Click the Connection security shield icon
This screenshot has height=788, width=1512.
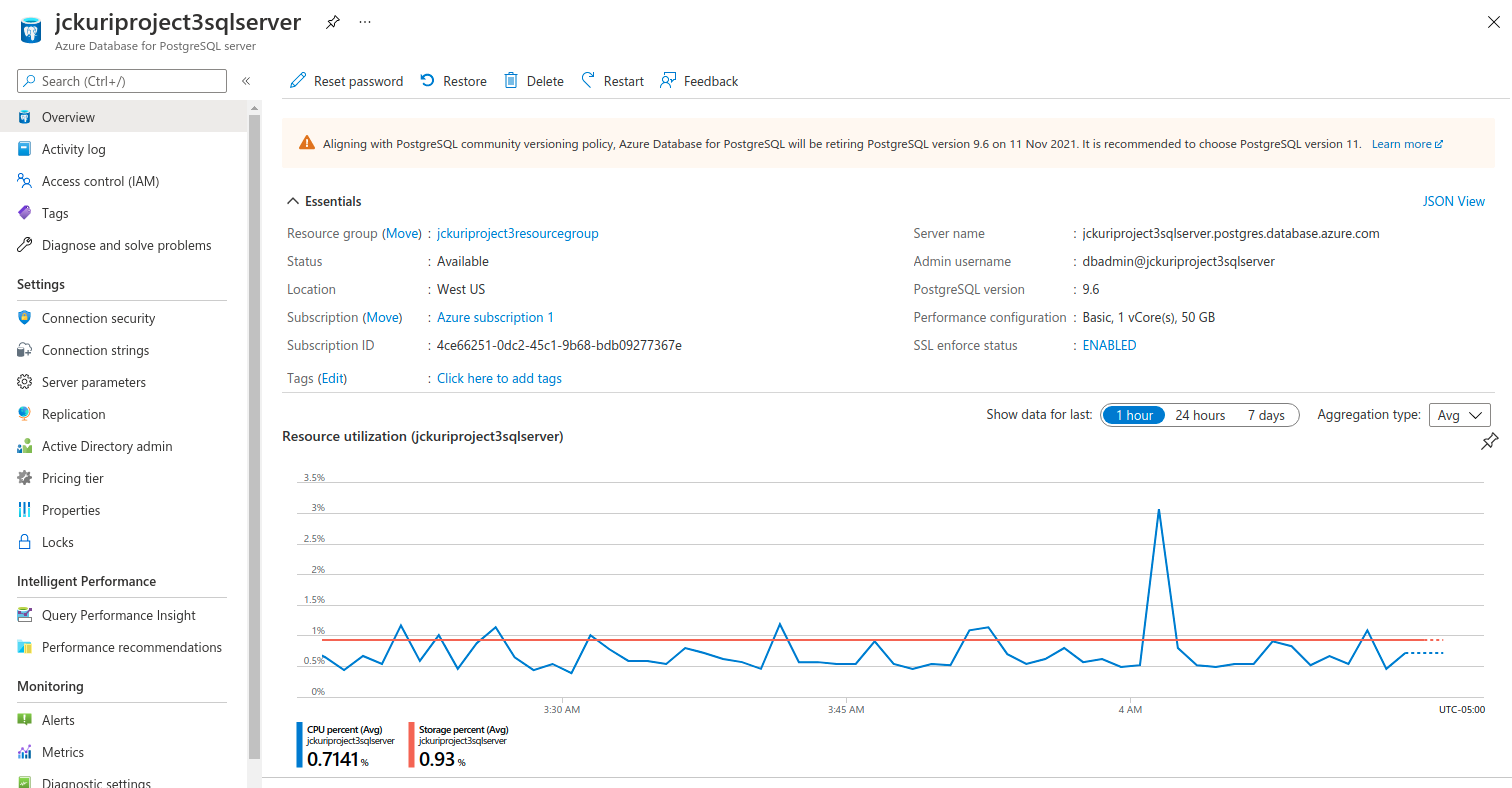point(25,318)
